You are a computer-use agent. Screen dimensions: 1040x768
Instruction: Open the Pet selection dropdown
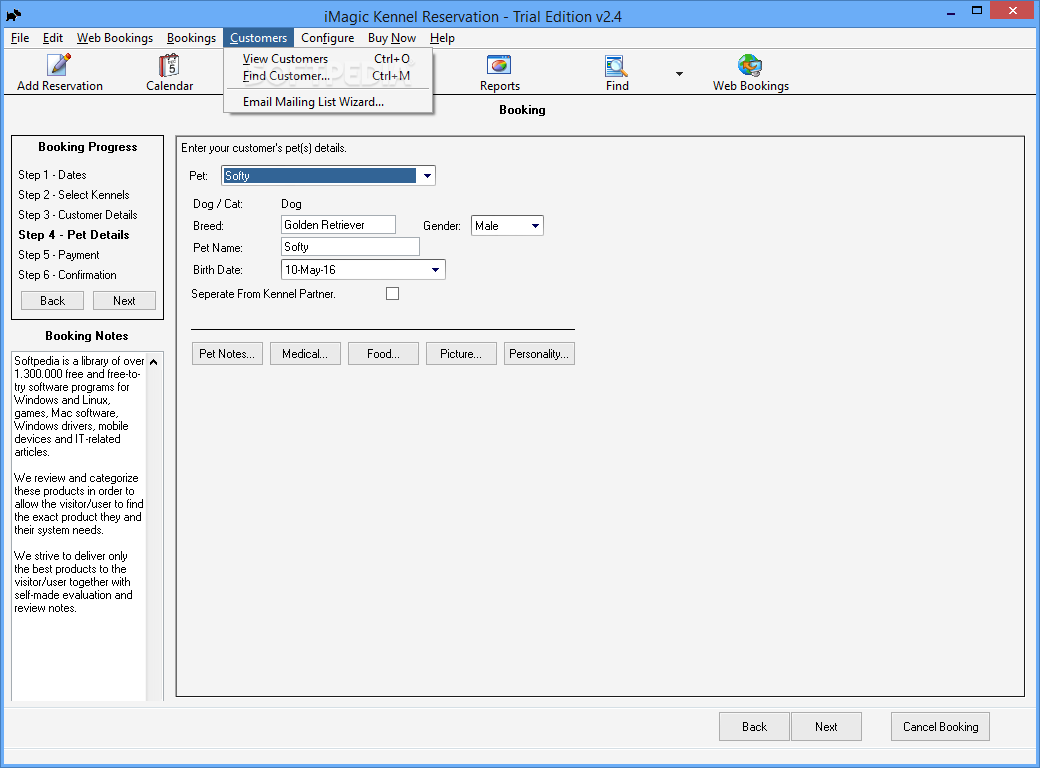click(x=427, y=176)
